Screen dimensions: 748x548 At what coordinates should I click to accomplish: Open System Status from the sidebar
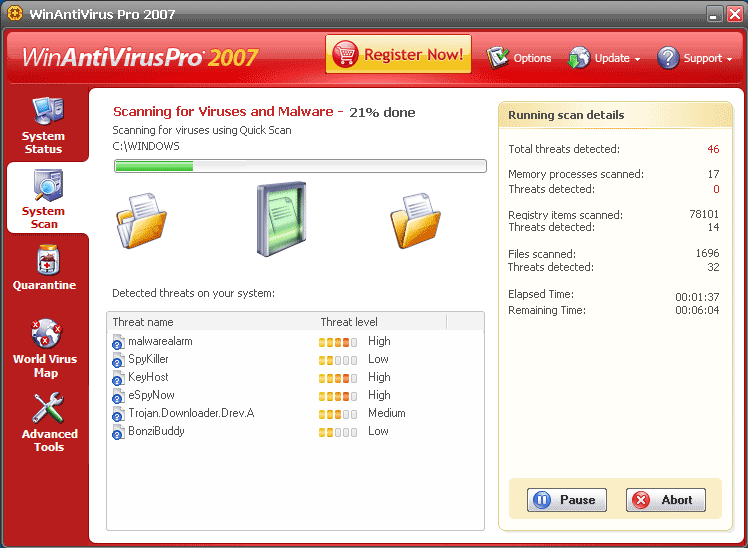point(43,125)
